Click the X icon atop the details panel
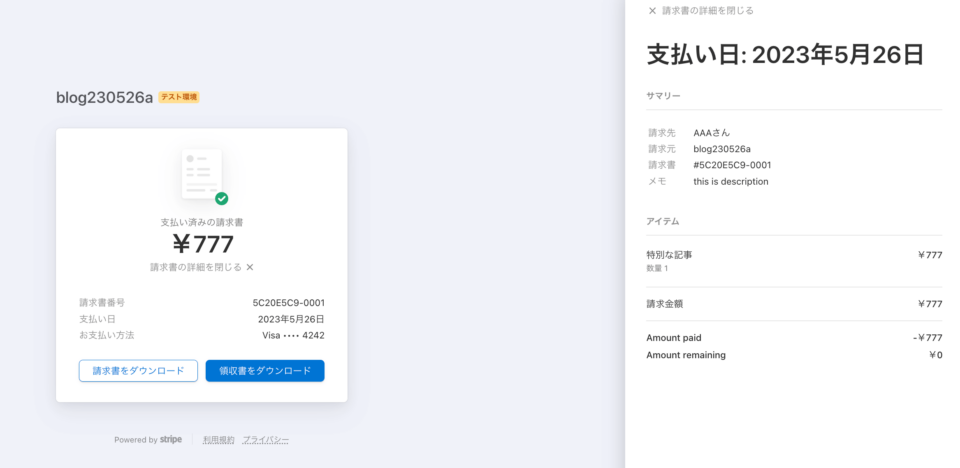This screenshot has width=960, height=468. [x=652, y=11]
